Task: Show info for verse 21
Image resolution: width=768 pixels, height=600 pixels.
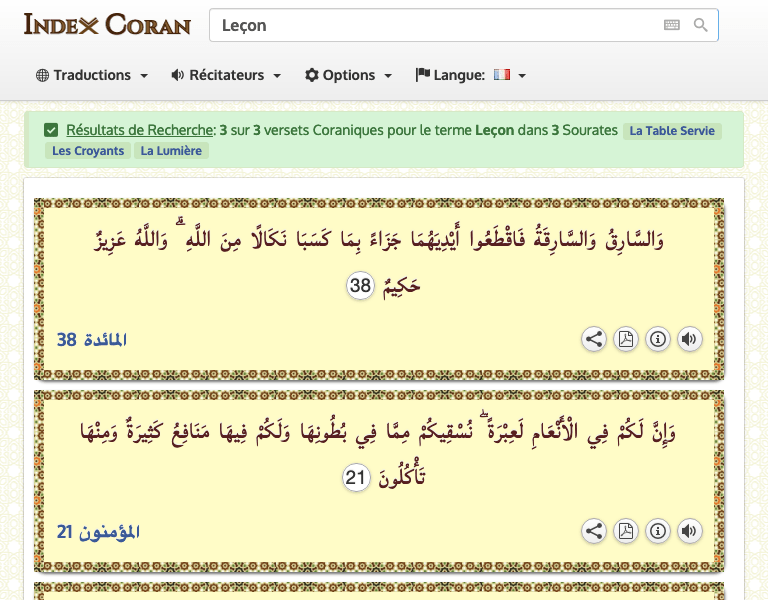Action: (x=658, y=531)
